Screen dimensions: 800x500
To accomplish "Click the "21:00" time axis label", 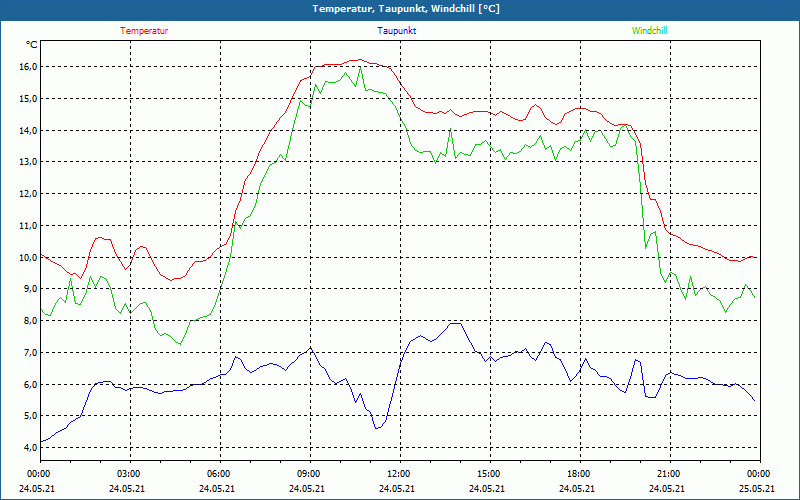I will (668, 474).
